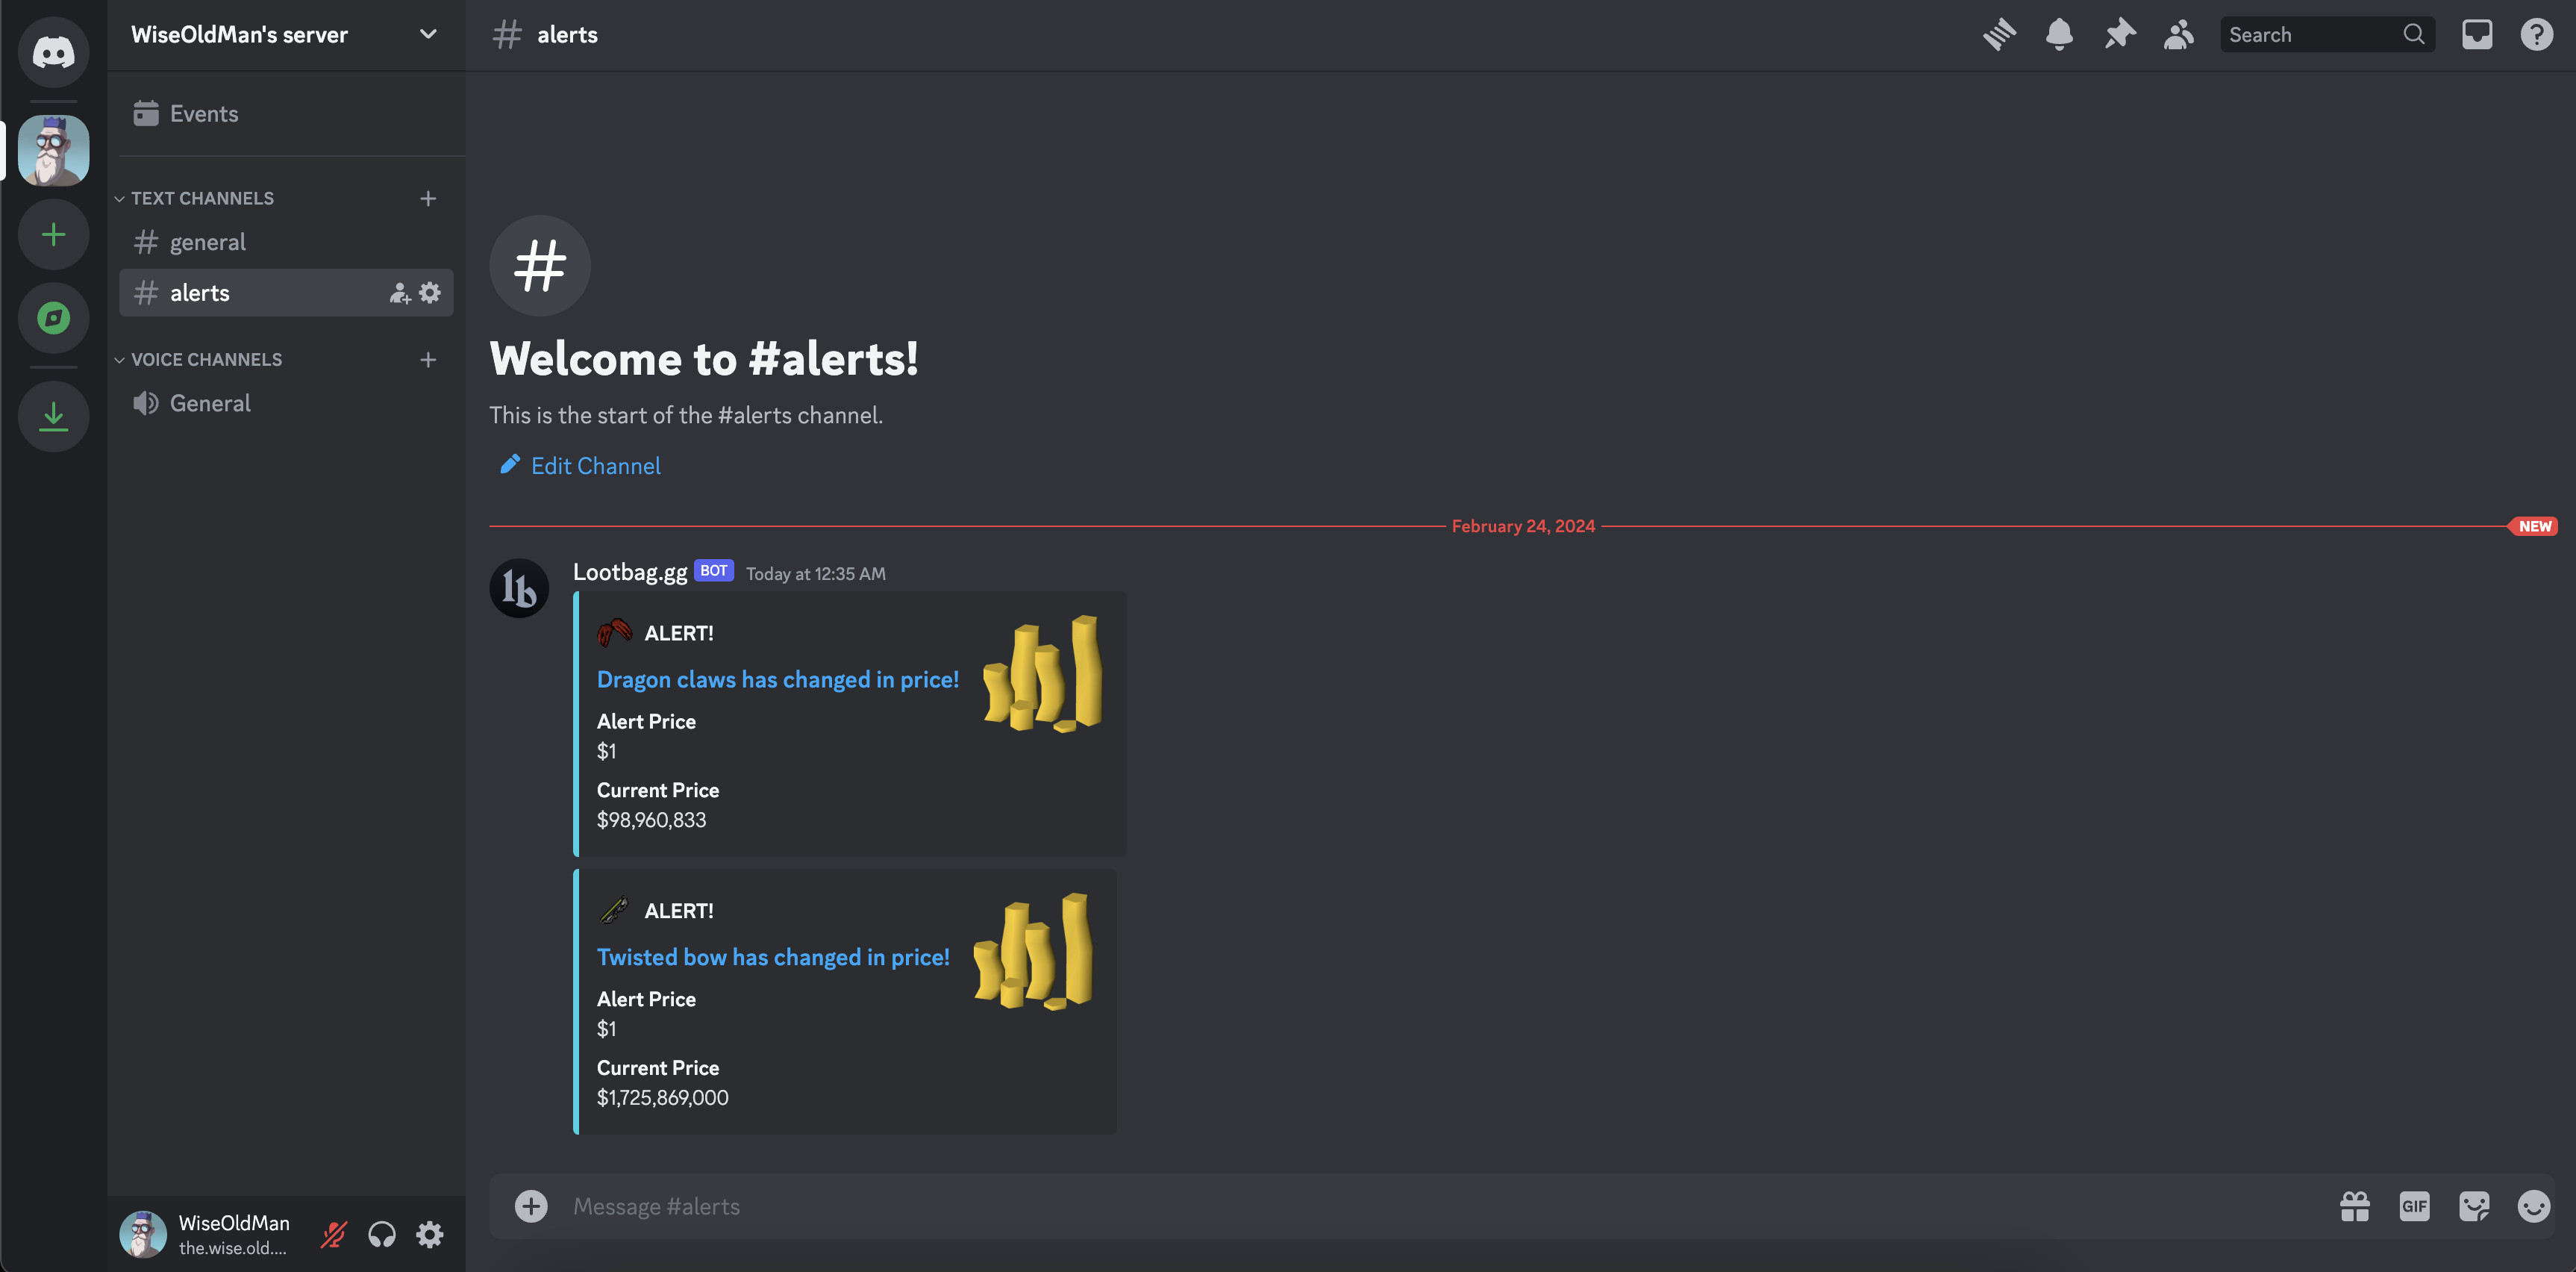Expand the VOICE CHANNELS section
2576x1272 pixels.
[x=205, y=357]
